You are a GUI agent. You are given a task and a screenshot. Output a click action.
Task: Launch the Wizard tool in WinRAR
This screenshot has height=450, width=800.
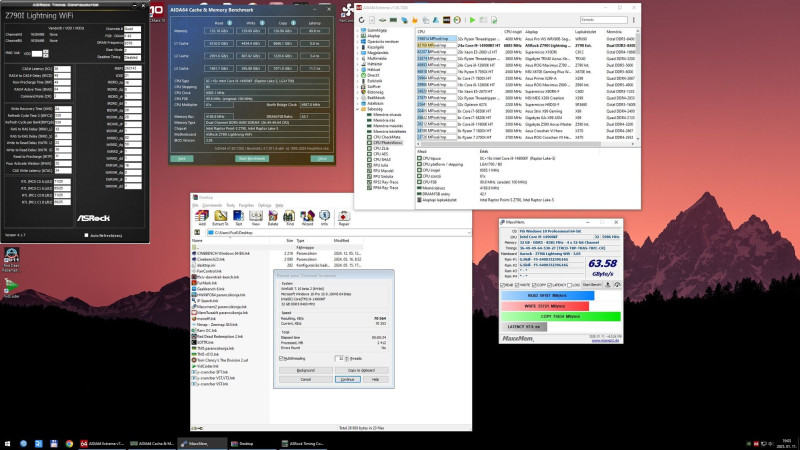tap(307, 217)
